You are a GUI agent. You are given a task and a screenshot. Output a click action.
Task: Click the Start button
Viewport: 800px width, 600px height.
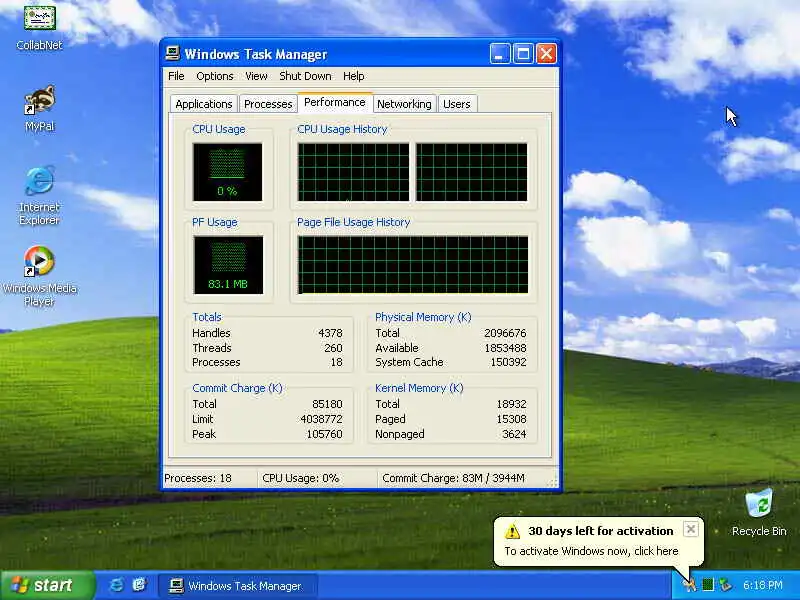[47, 585]
